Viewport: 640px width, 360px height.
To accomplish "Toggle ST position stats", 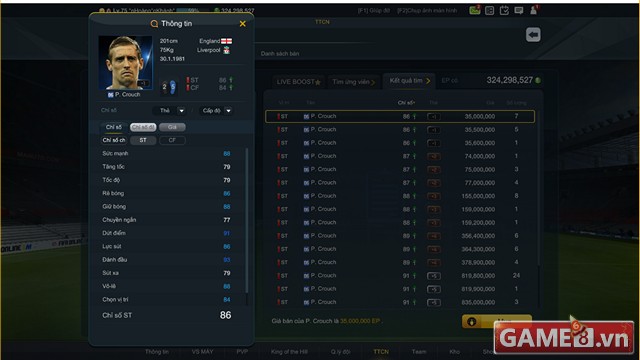I will [143, 140].
